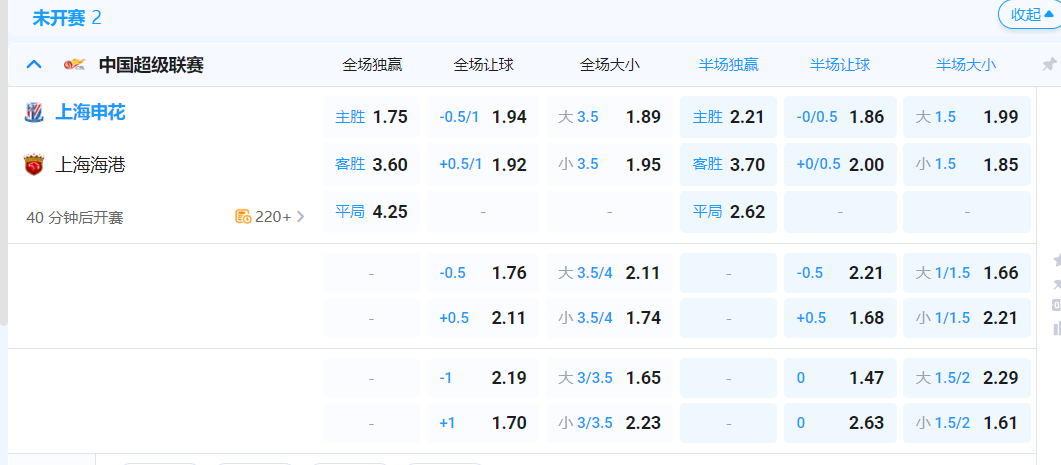This screenshot has height=465, width=1061.
Task: Click the Shanghai Shenhua team crest
Action: point(34,112)
